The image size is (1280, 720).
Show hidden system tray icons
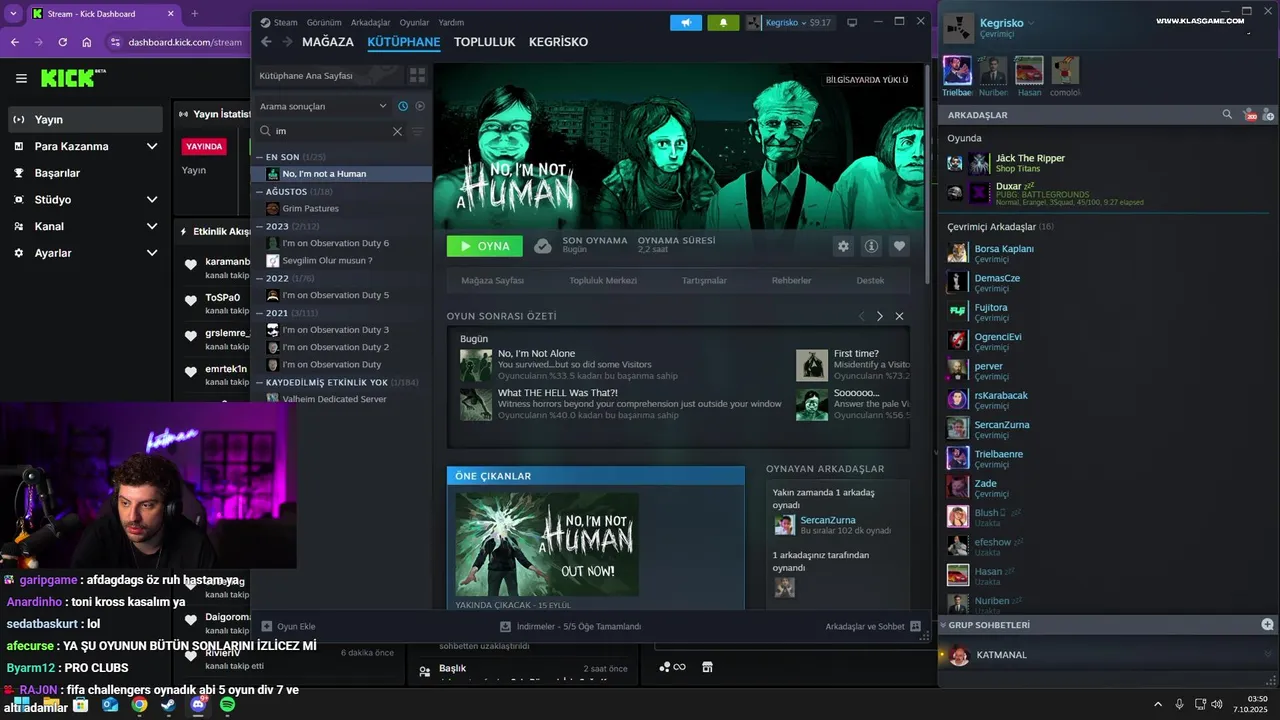pos(1158,704)
